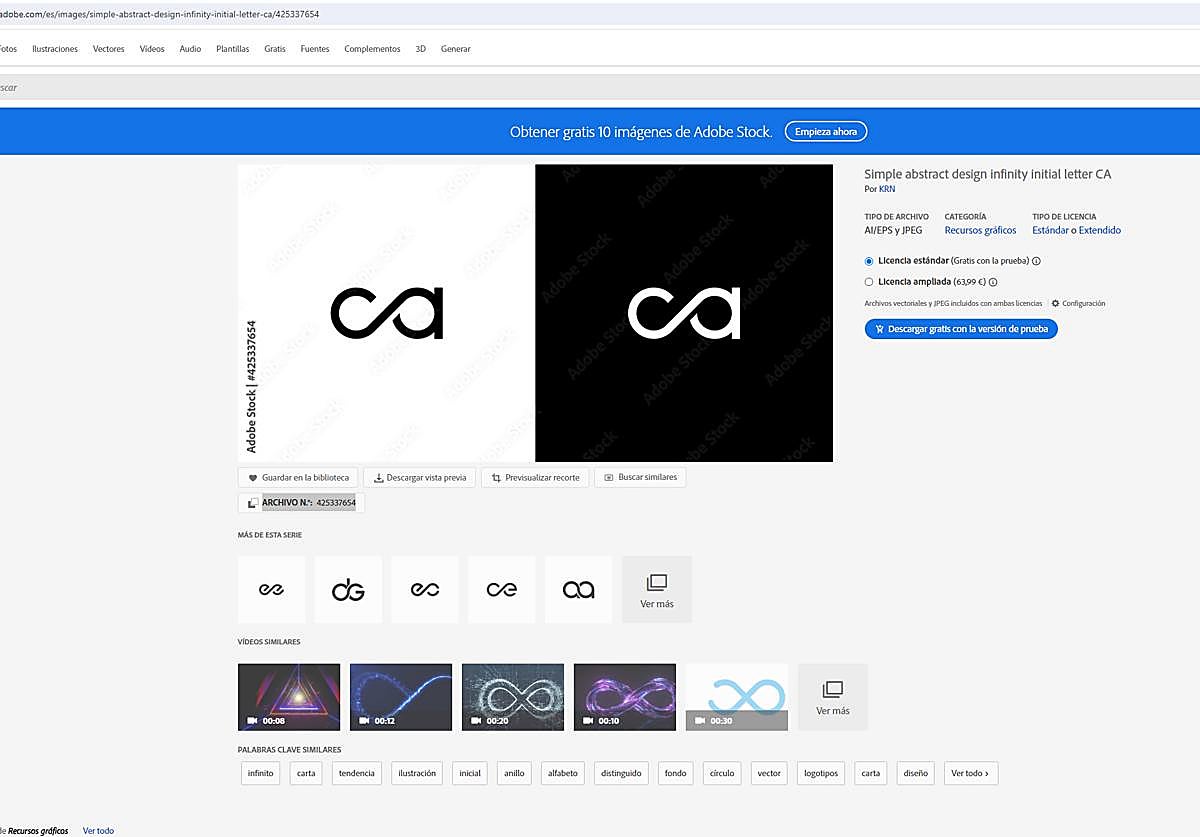1200x837 pixels.
Task: Click the download icon for Descargar vista previa
Action: (x=378, y=478)
